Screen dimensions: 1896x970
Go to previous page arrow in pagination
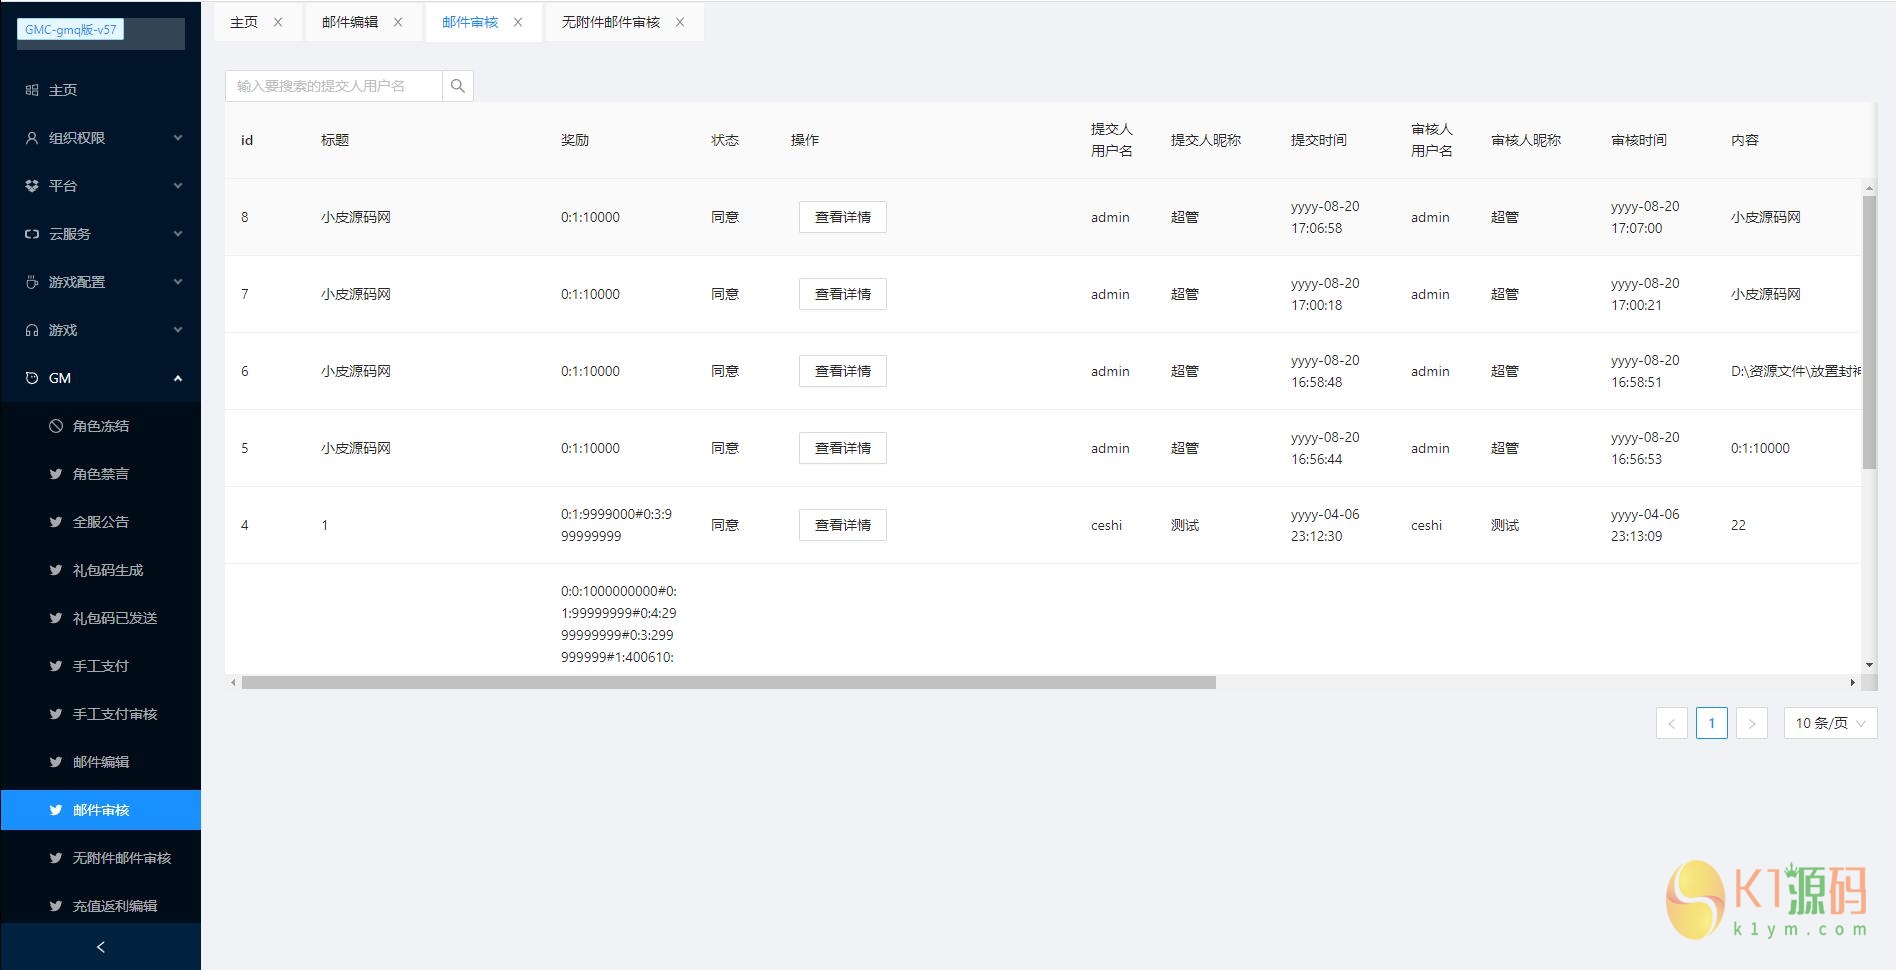click(1671, 723)
